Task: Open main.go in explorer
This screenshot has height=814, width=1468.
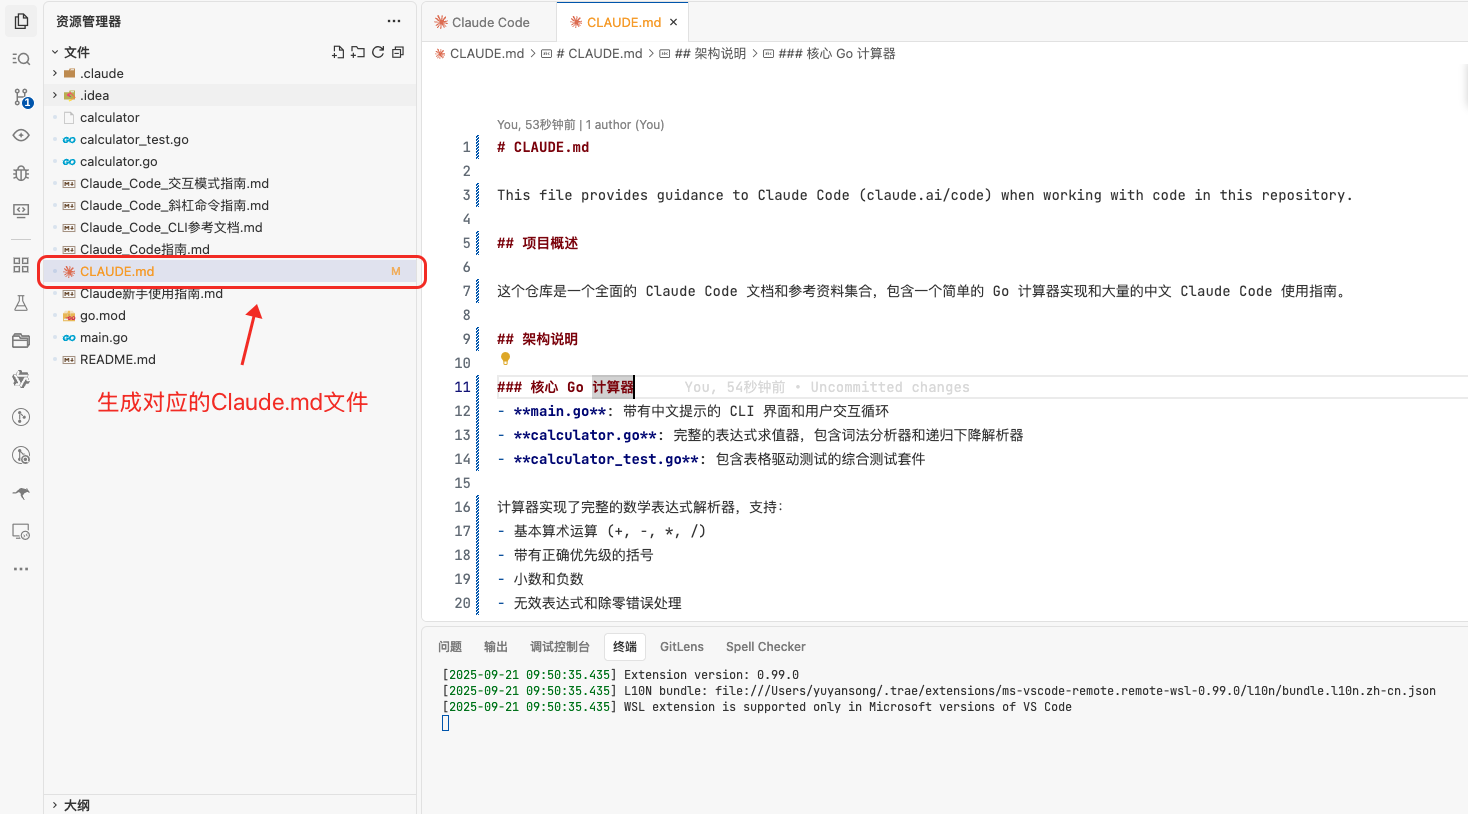Action: pos(230,337)
